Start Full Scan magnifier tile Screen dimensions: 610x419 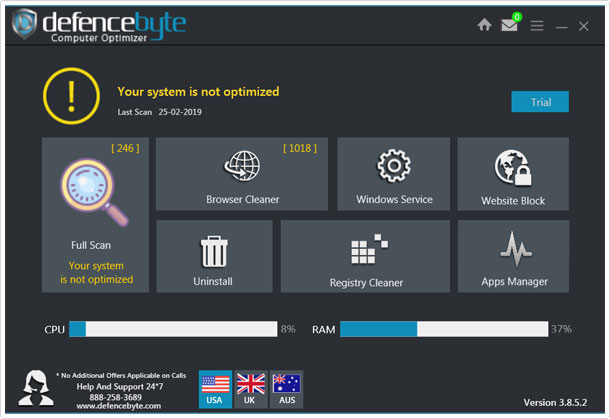(x=95, y=215)
